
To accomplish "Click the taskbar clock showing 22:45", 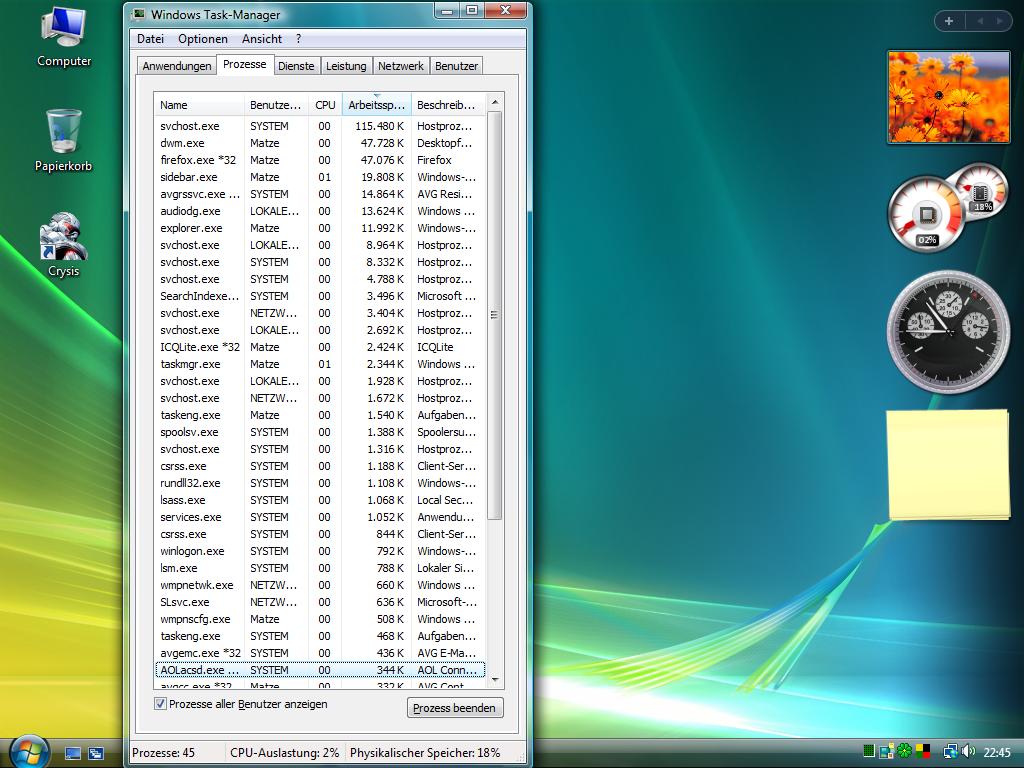I will pos(997,752).
